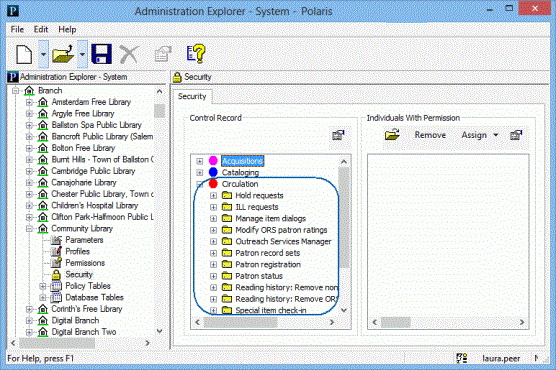Click the New document toolbar icon

point(24,54)
